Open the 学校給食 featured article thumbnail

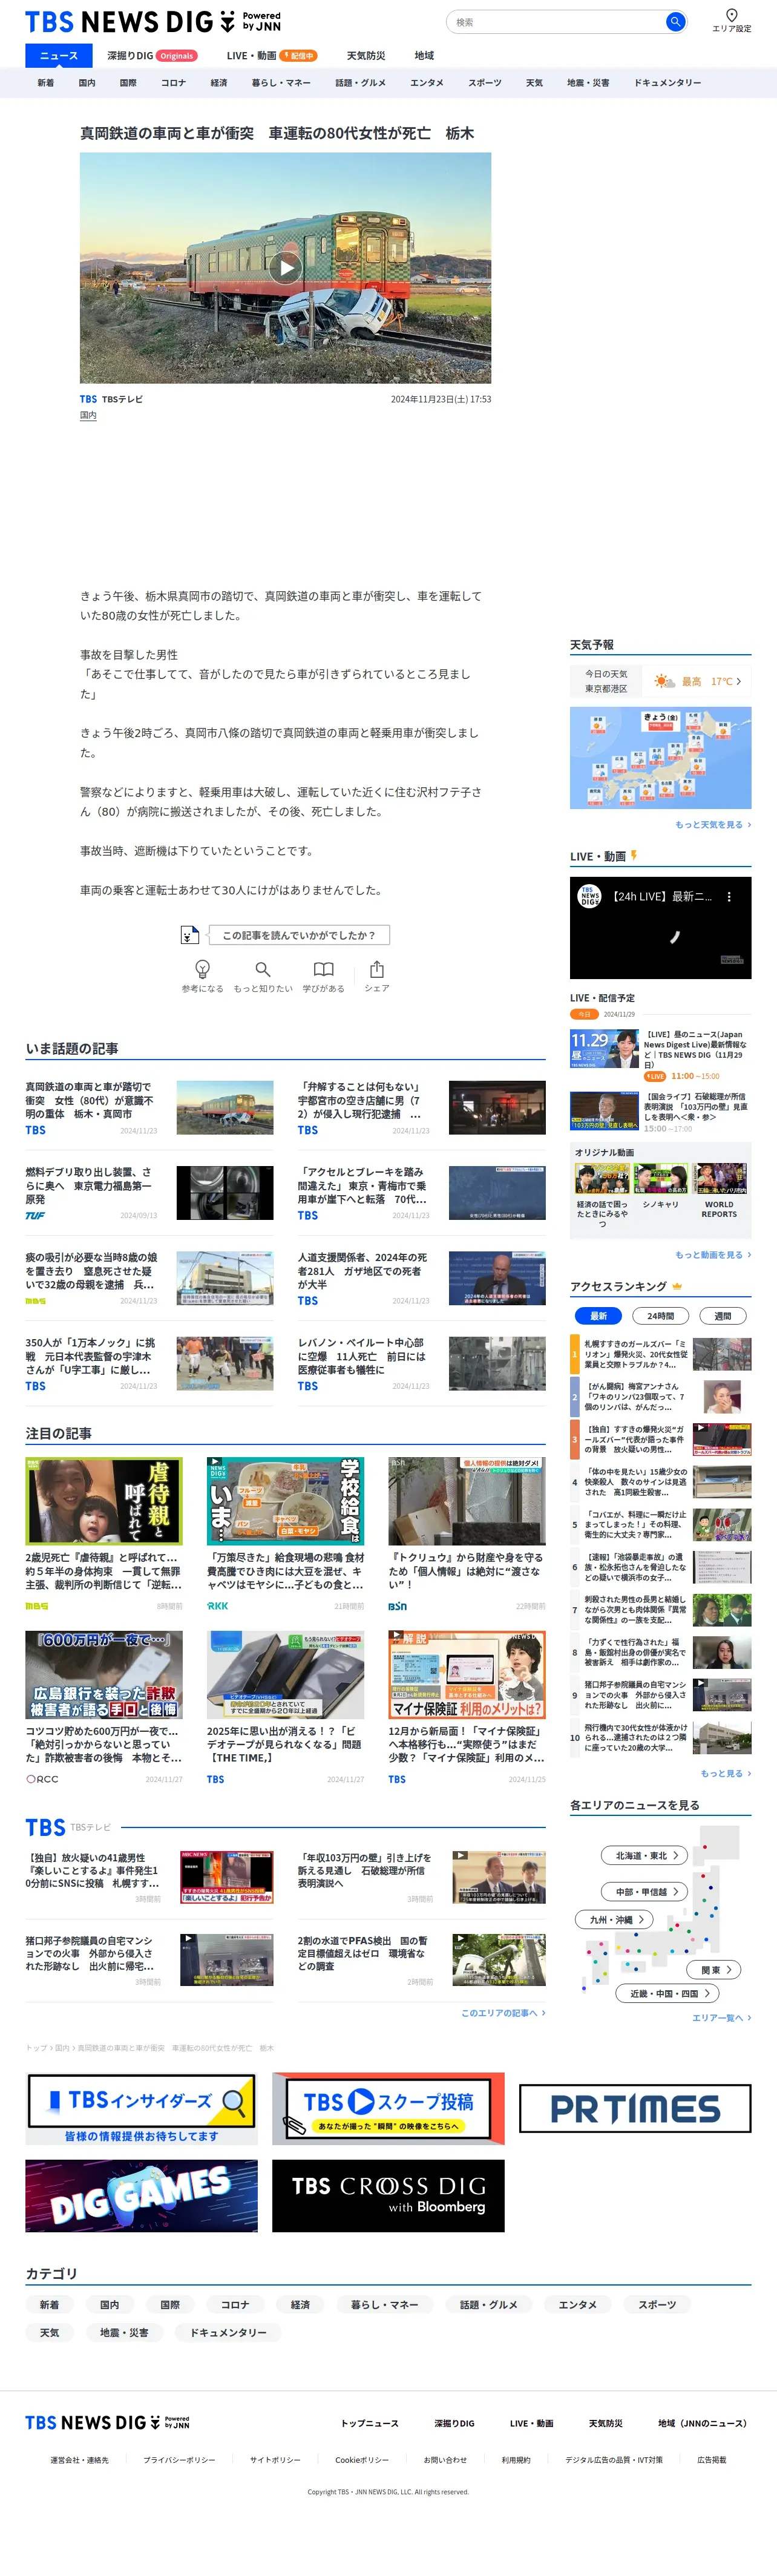(285, 1500)
